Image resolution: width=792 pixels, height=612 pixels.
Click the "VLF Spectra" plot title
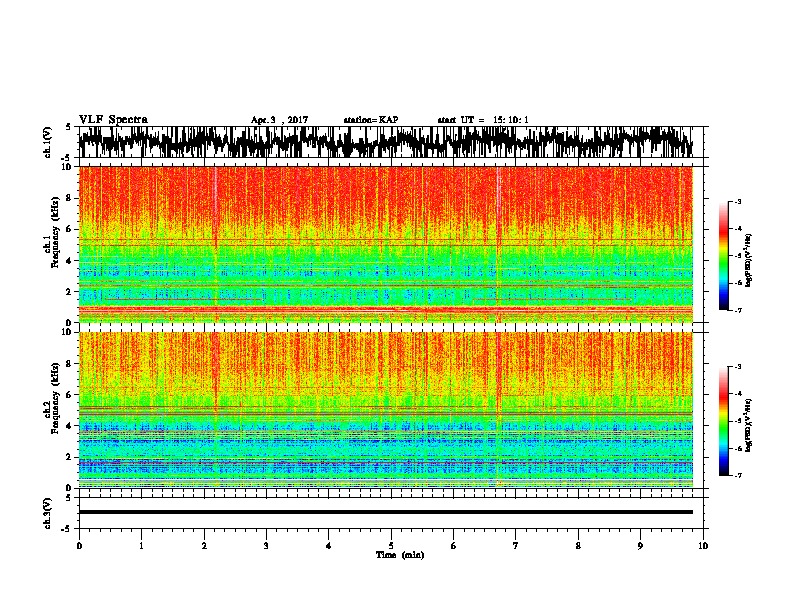click(113, 120)
